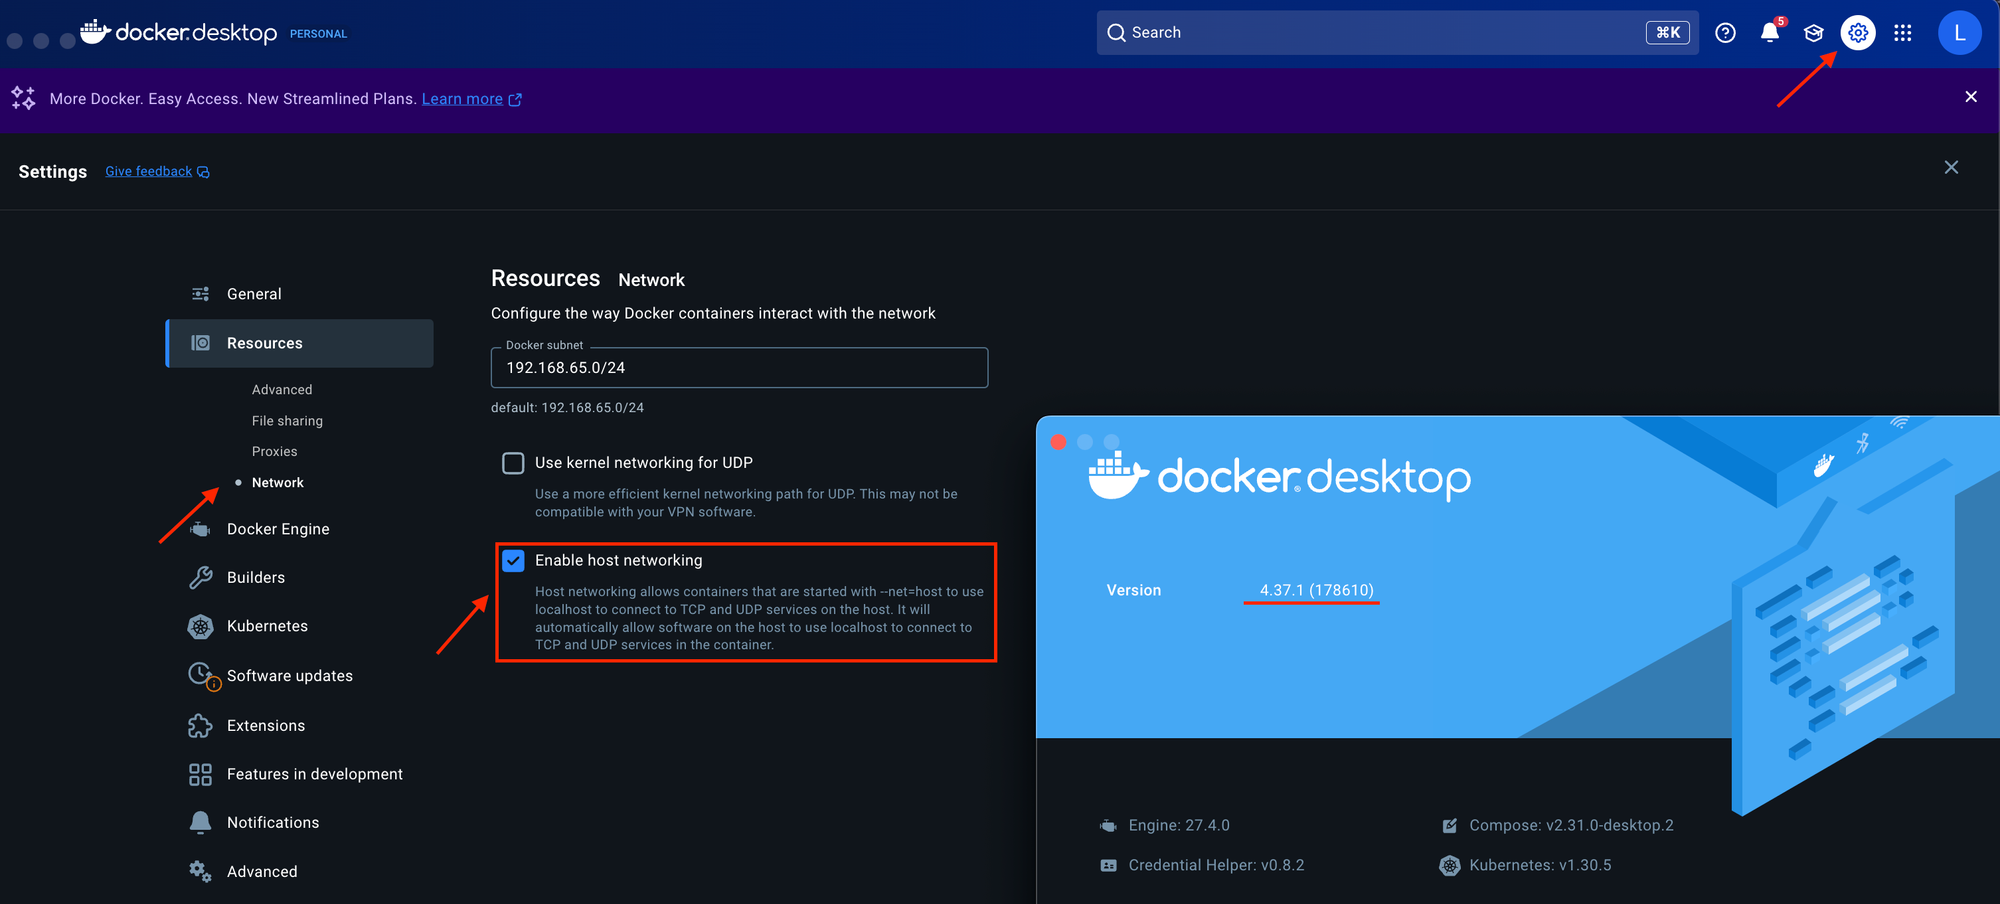
Task: Open the help question mark icon
Action: pos(1725,33)
